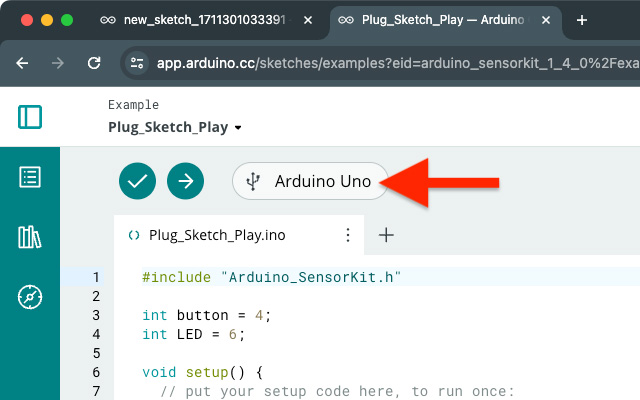Go back to the previous page

tap(22, 63)
